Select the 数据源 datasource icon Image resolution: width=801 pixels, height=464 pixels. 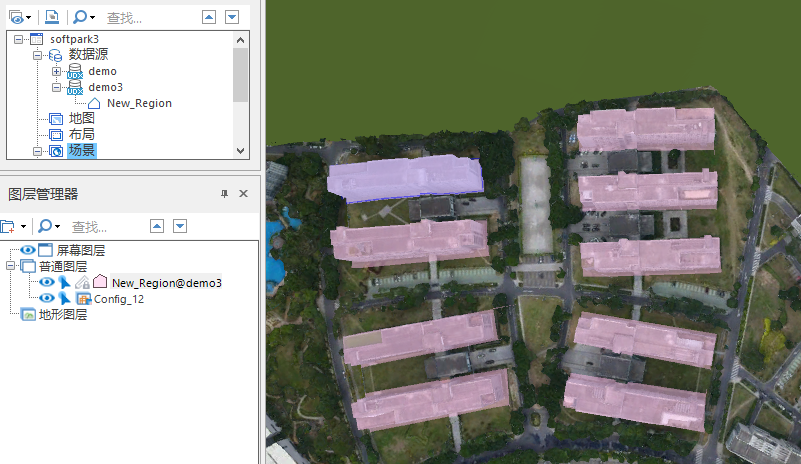(55, 55)
